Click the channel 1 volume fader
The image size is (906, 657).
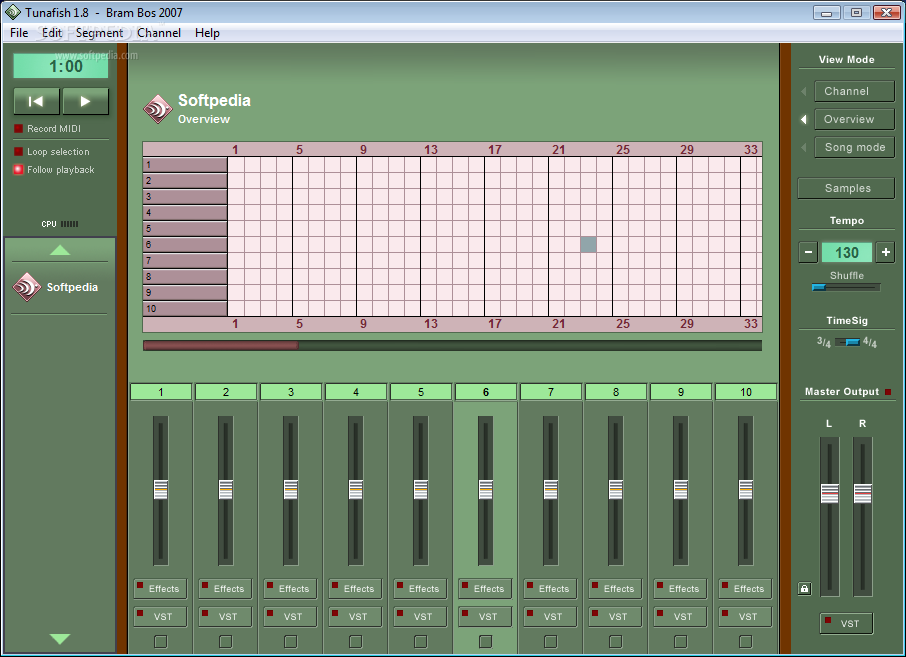[161, 489]
